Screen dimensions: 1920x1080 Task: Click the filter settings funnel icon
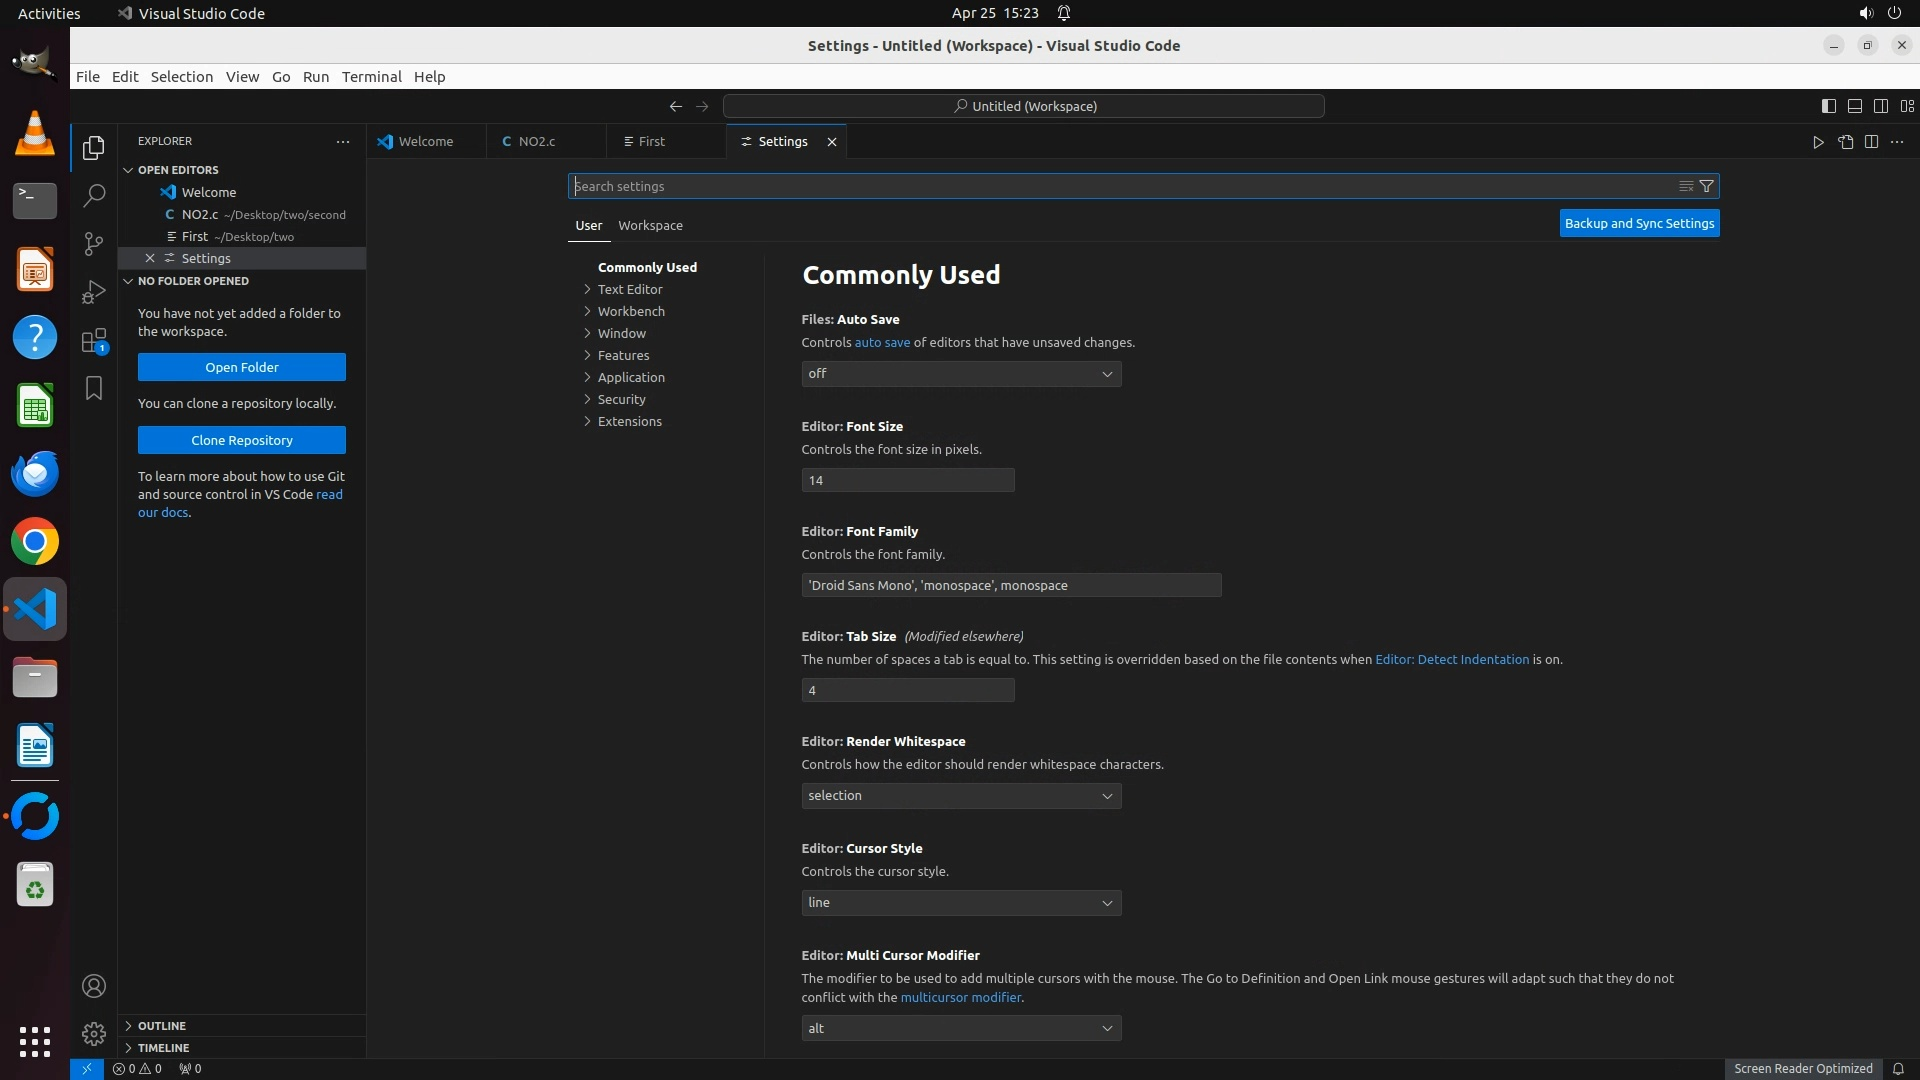[1707, 186]
